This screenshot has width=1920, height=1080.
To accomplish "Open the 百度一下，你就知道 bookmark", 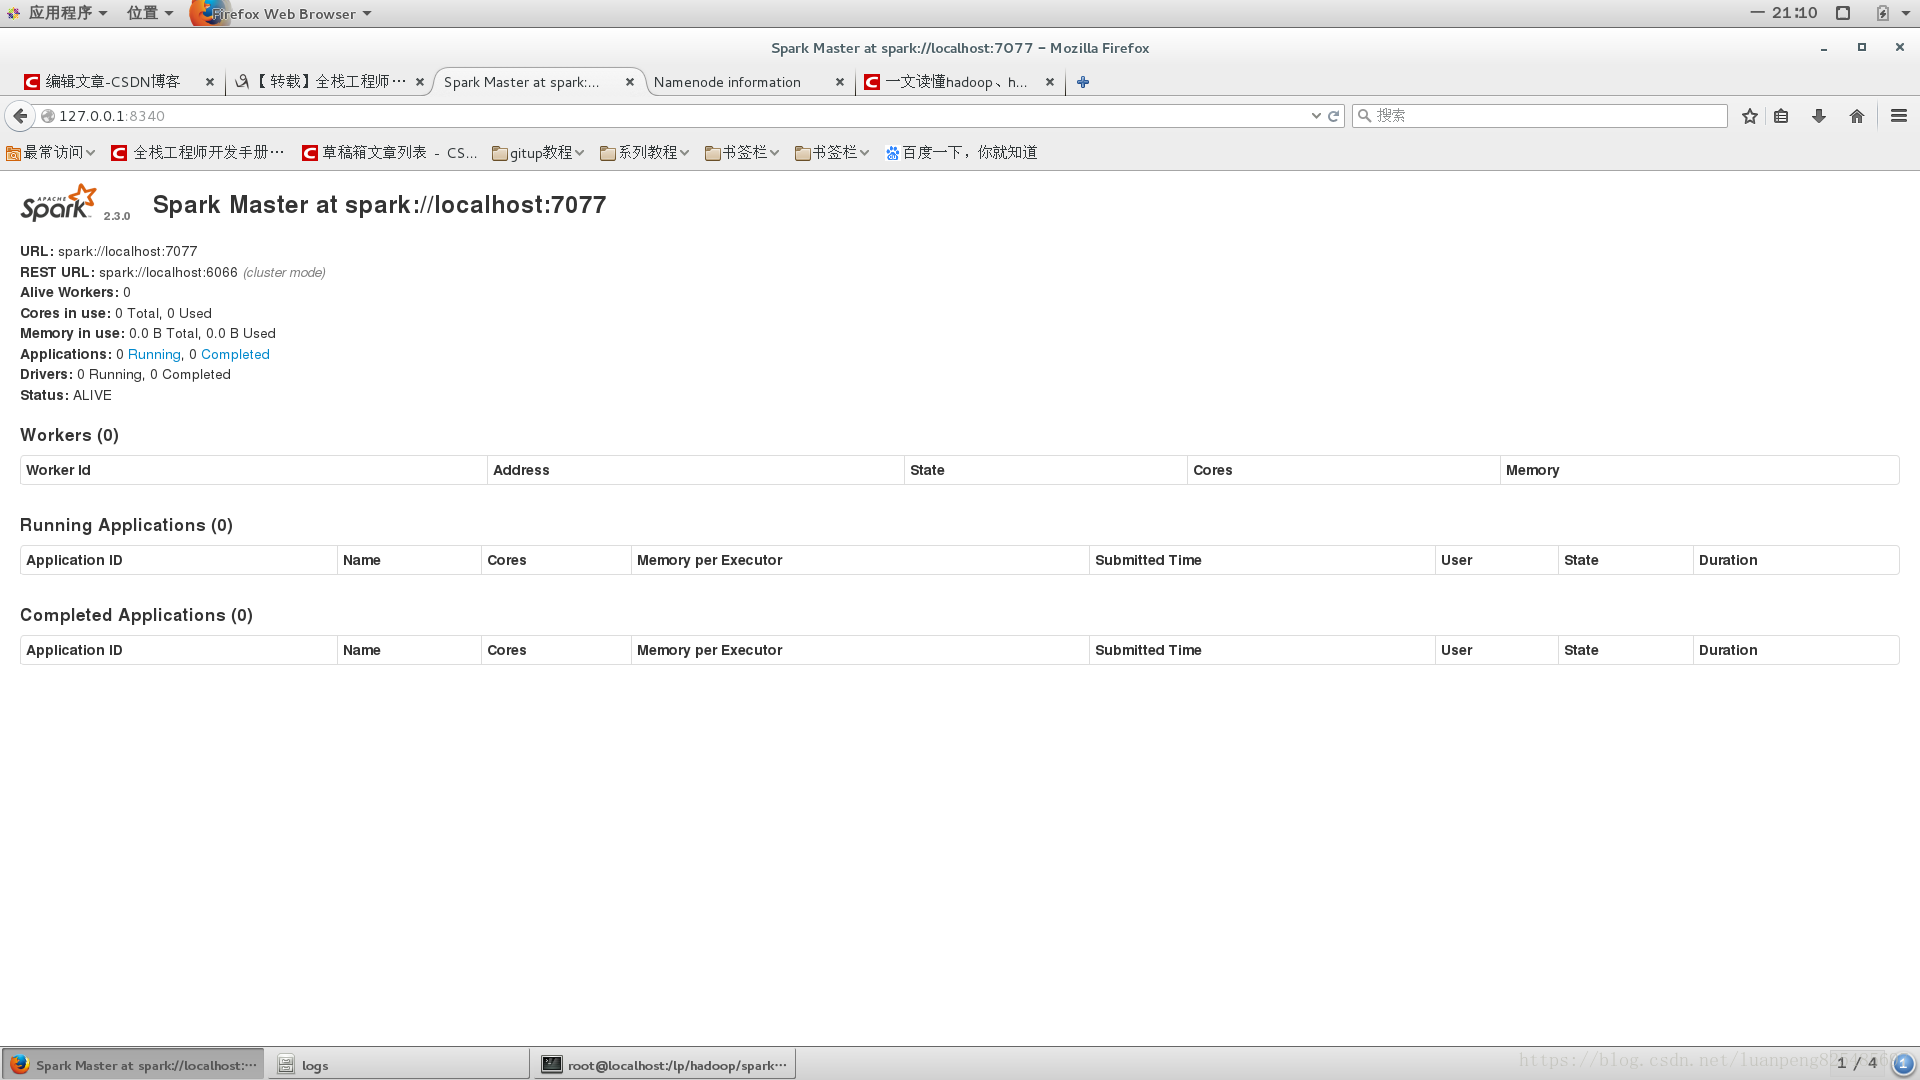I will pos(961,153).
